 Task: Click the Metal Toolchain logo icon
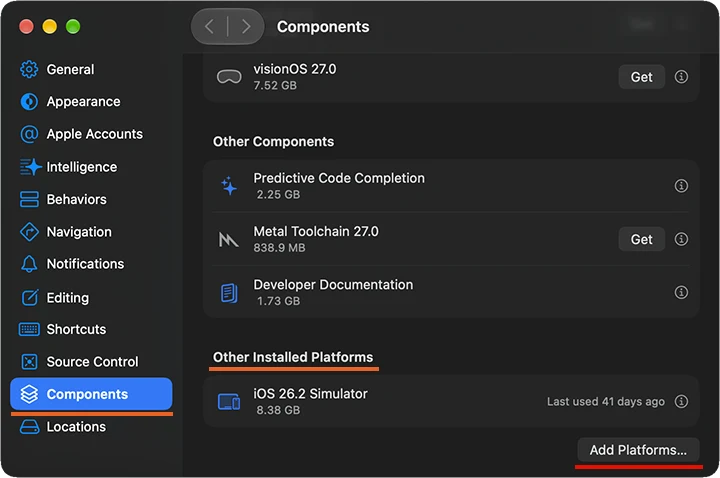pos(228,239)
